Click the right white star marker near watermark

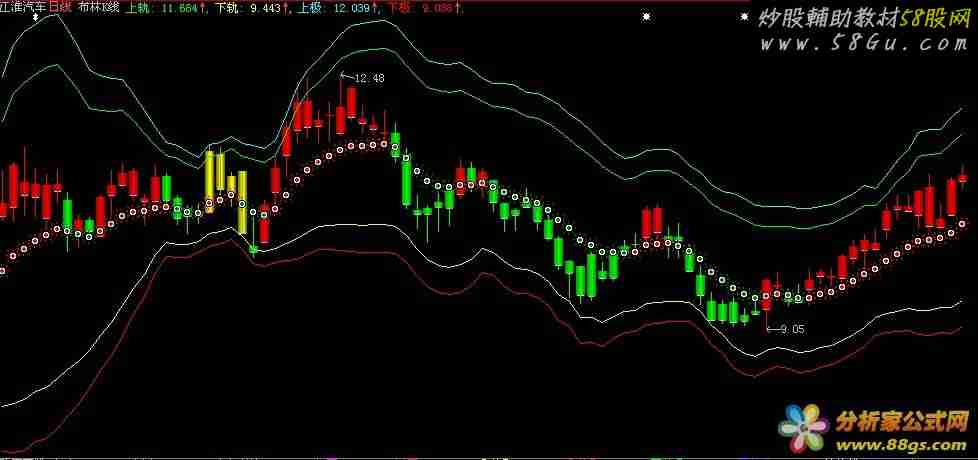743,17
